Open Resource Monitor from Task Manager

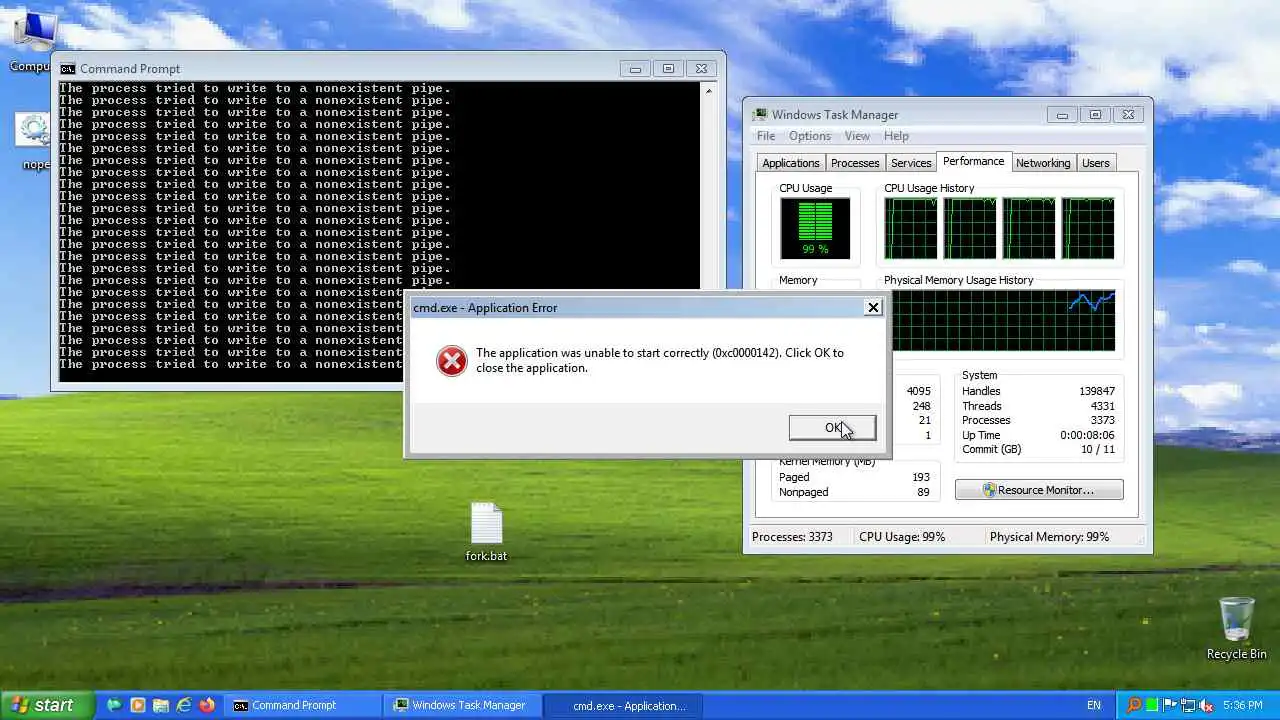click(1039, 490)
